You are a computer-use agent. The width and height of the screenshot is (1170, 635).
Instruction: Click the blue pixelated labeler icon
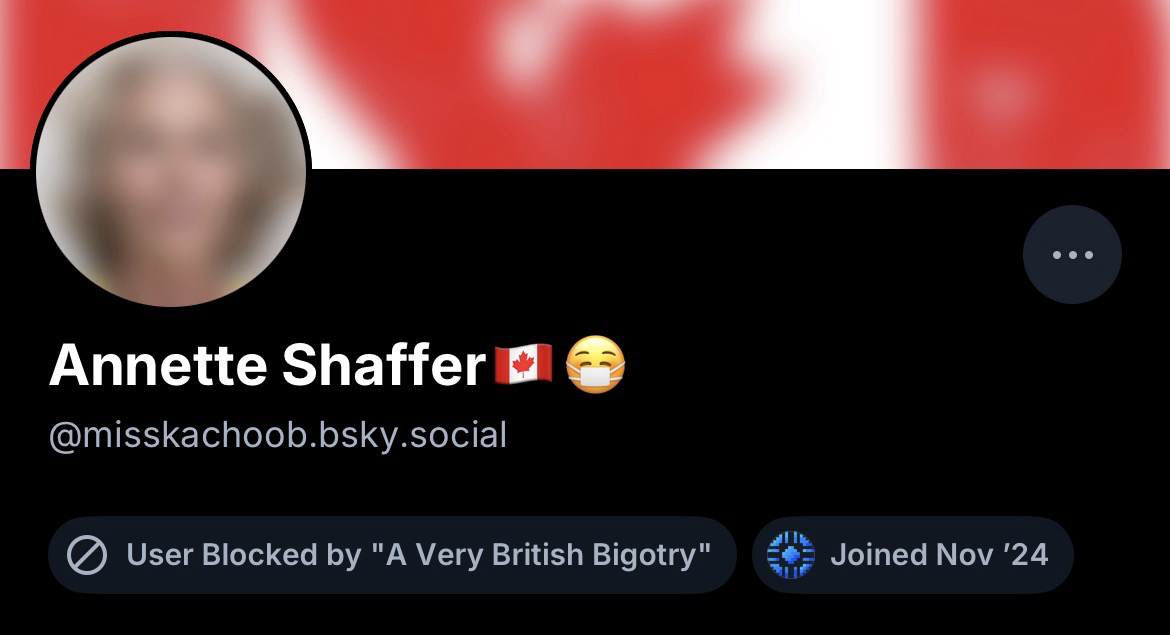[x=790, y=555]
